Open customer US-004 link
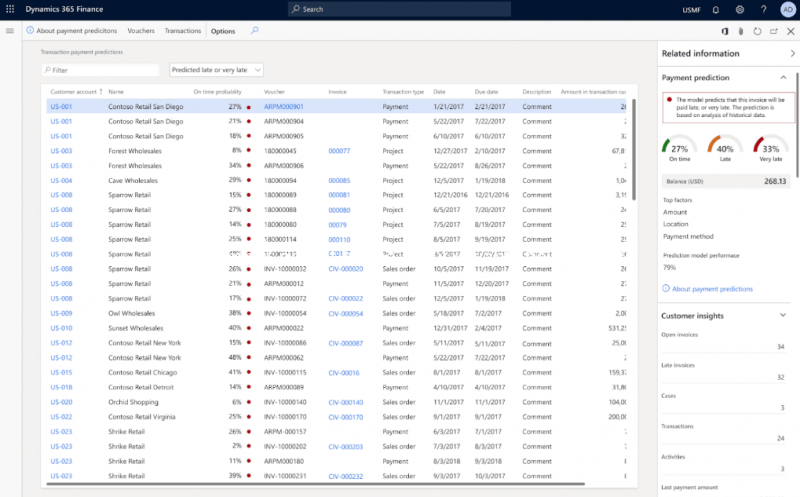800x497 pixels. [61, 181]
